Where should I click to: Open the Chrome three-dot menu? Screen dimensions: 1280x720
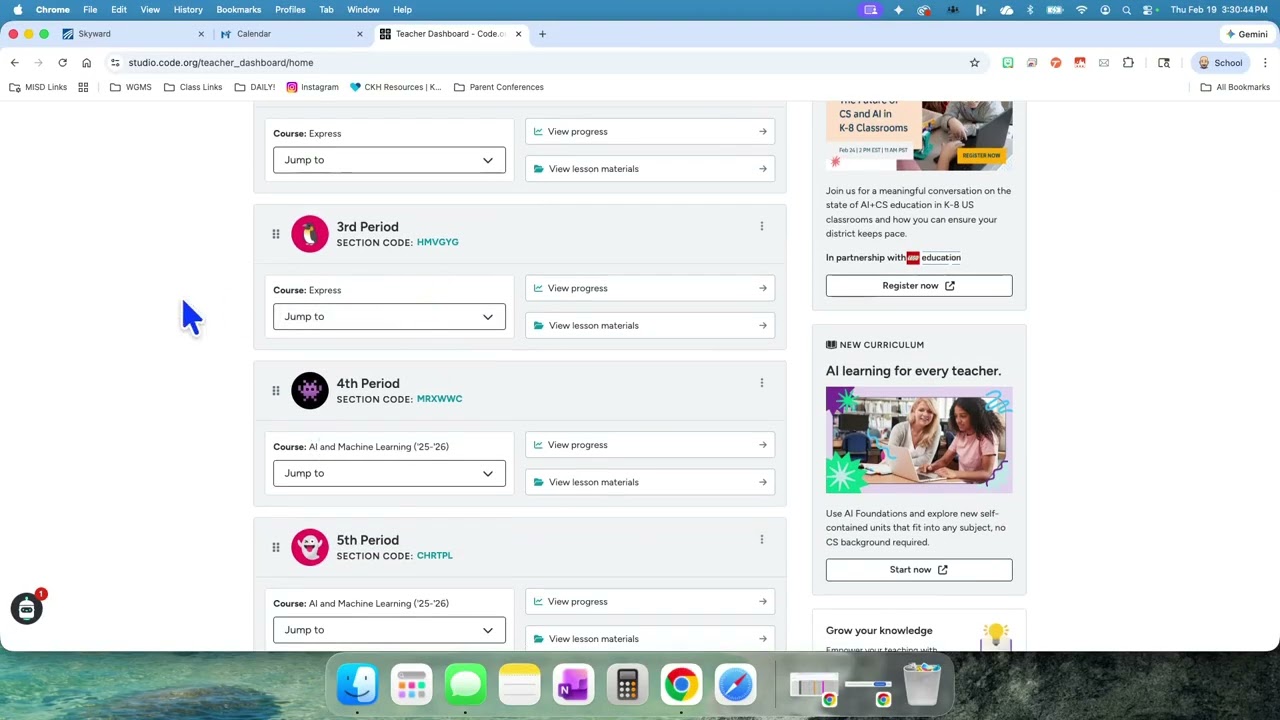(x=1265, y=63)
